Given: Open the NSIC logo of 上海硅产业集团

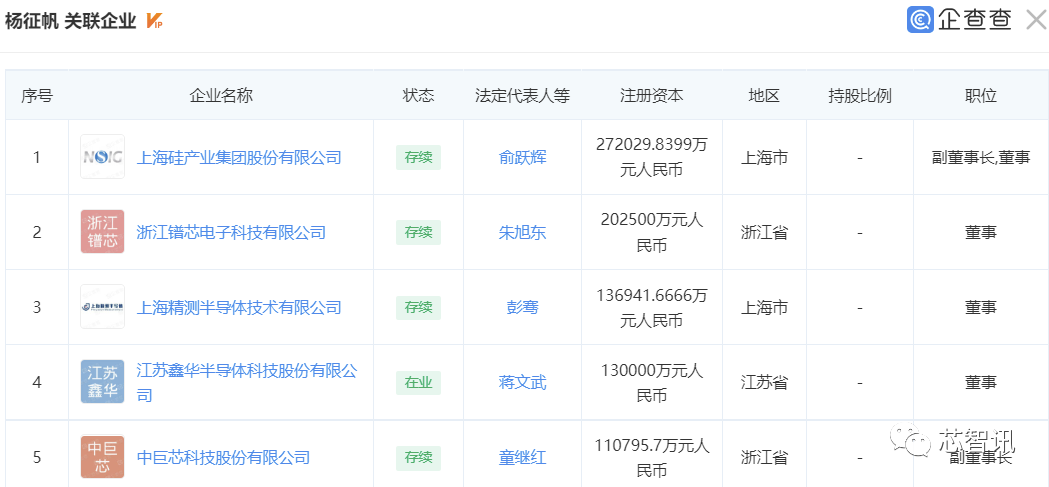Looking at the screenshot, I should 102,157.
